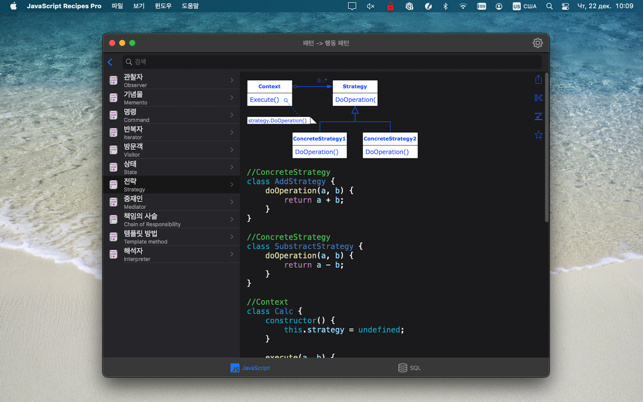Go back using the blue back arrow
The image size is (643, 402).
pyautogui.click(x=110, y=62)
